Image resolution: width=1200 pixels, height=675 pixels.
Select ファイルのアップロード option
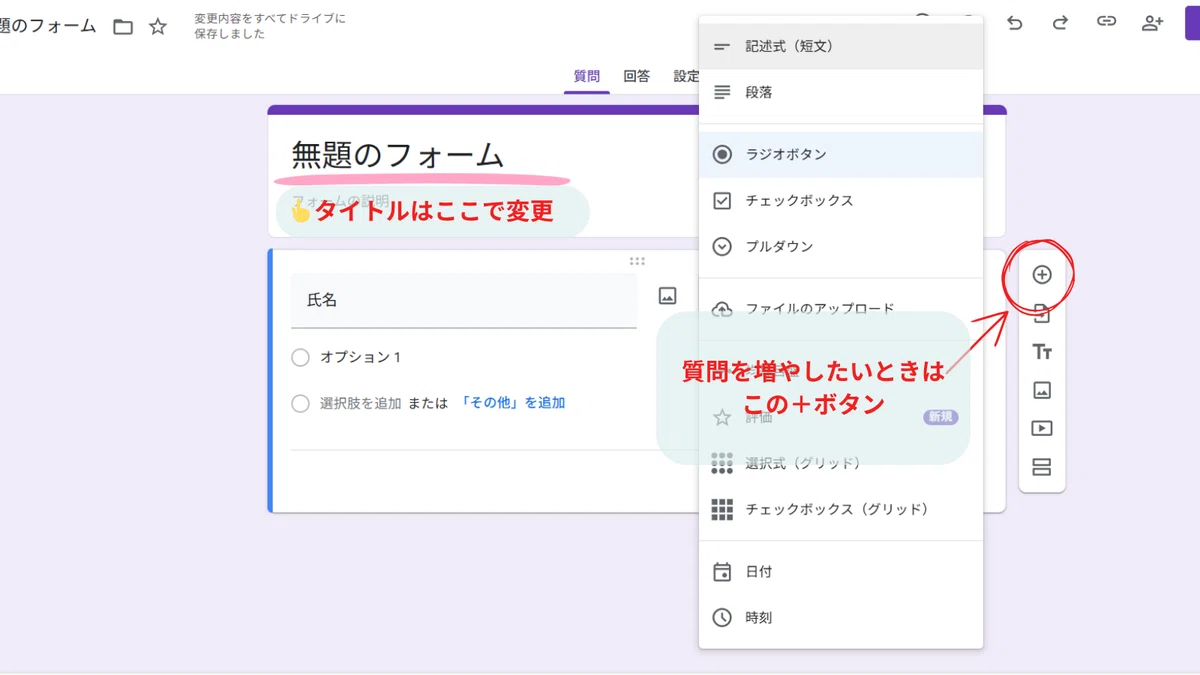(x=841, y=309)
